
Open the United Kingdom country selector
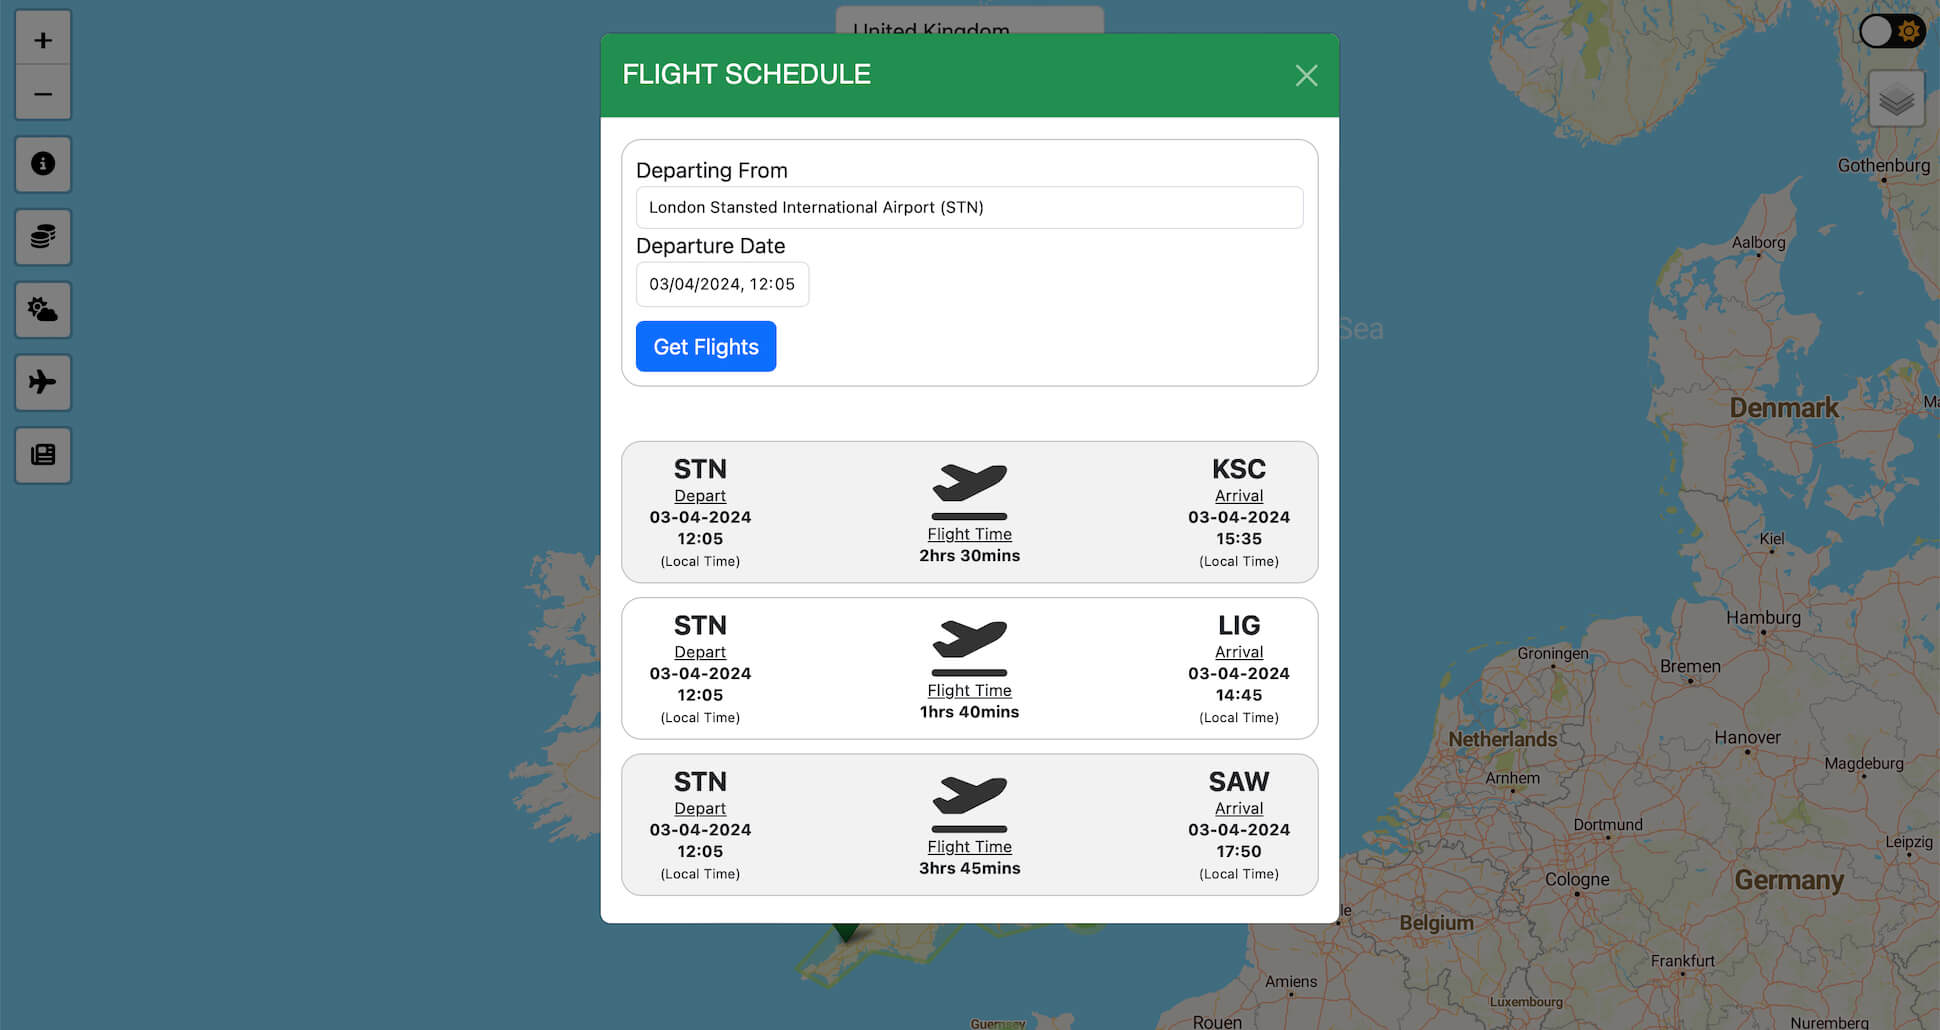(x=969, y=22)
